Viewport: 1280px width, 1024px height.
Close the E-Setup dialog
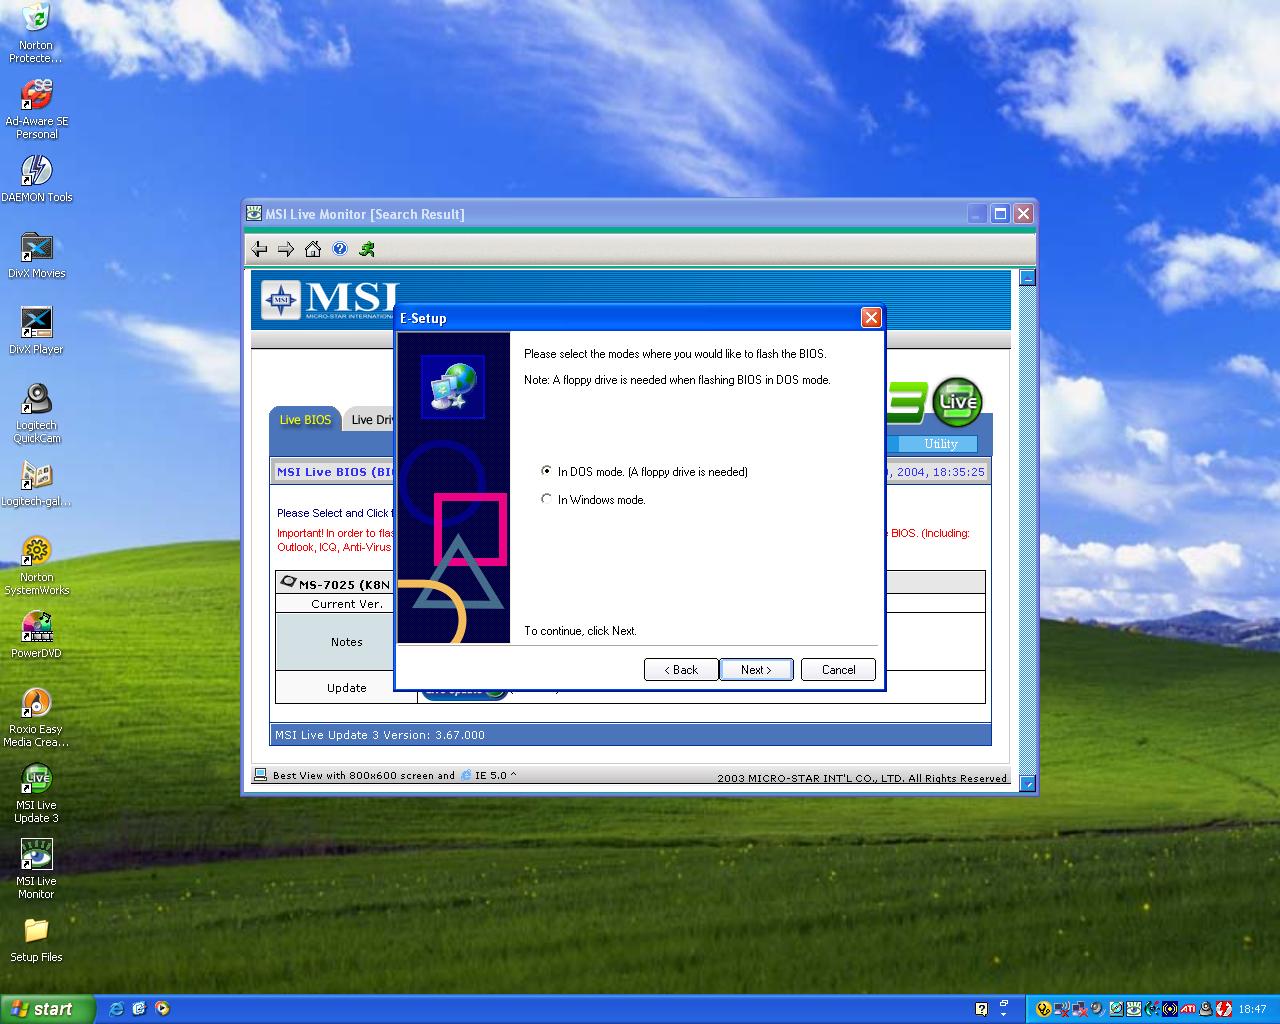871,317
